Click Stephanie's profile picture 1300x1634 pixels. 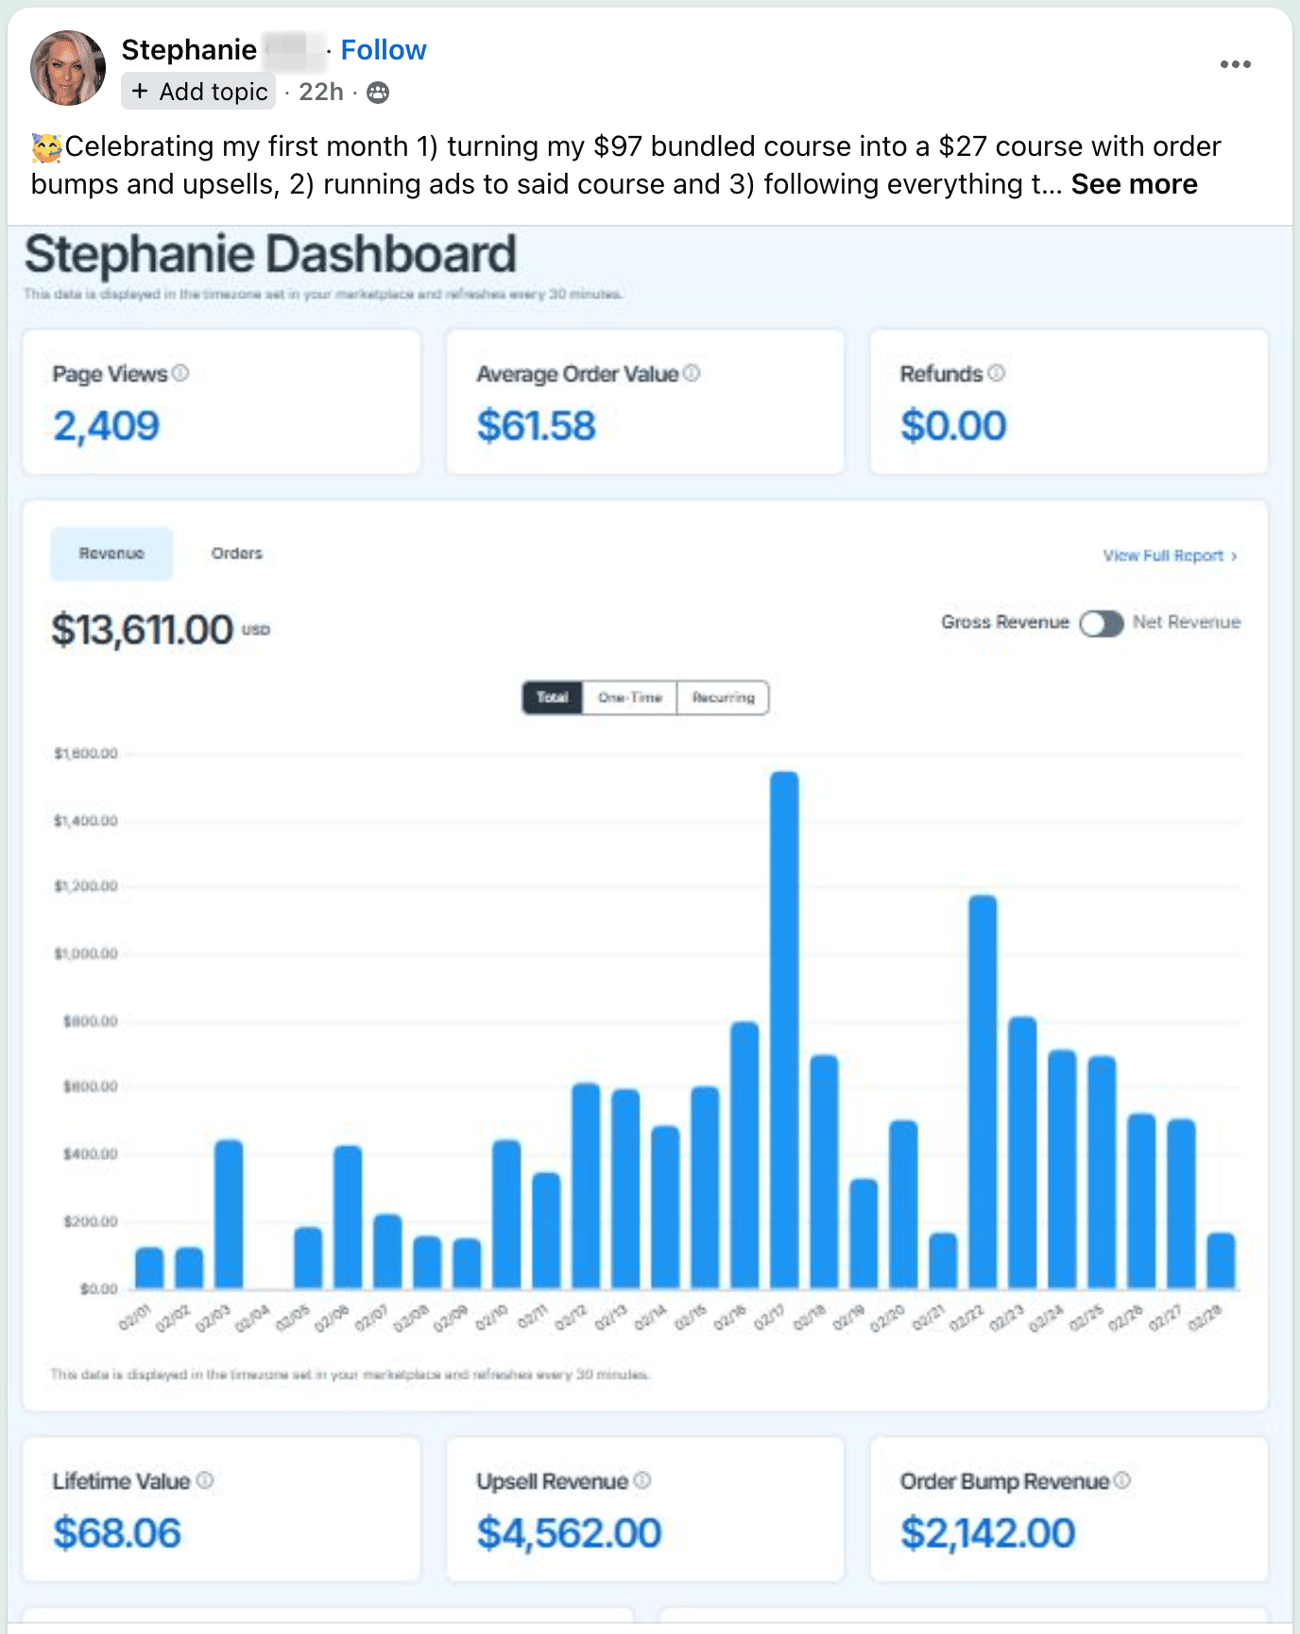(x=68, y=68)
